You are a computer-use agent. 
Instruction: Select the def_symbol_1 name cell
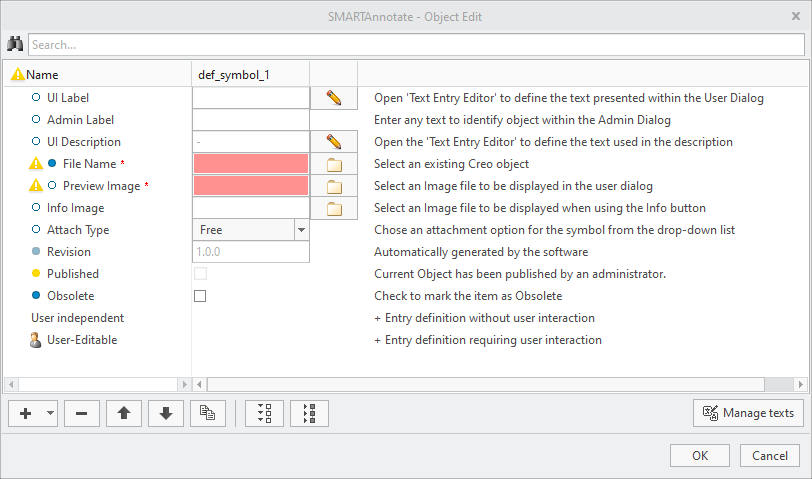tap(234, 75)
